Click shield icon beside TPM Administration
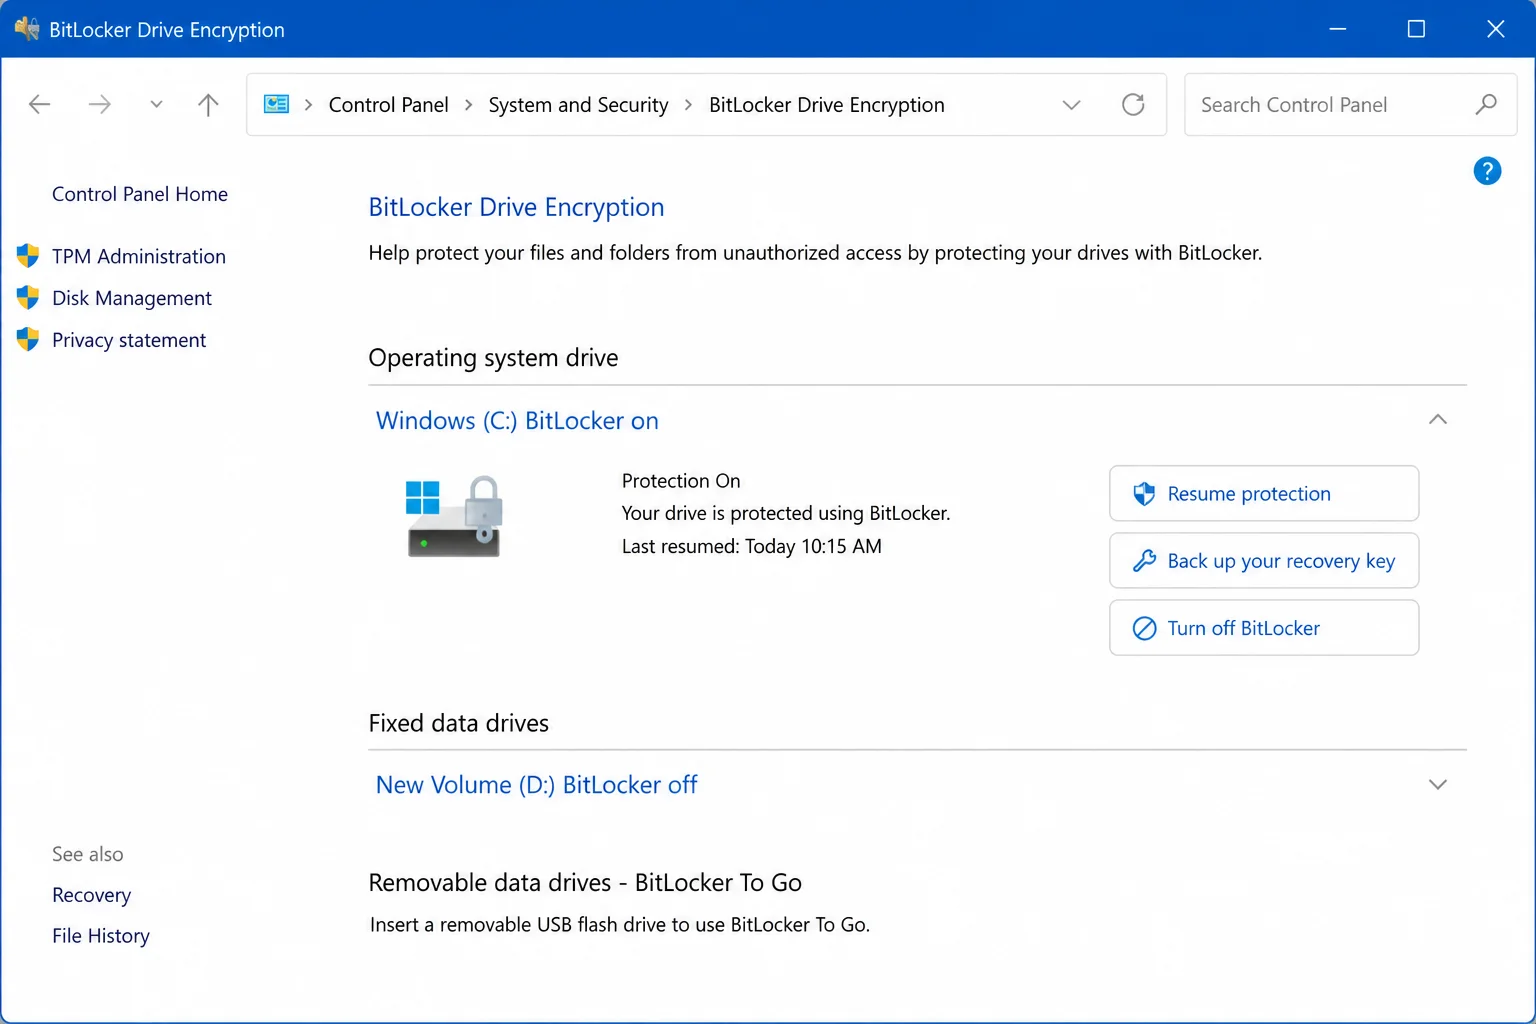Screen dimensions: 1536x1024 coord(28,256)
